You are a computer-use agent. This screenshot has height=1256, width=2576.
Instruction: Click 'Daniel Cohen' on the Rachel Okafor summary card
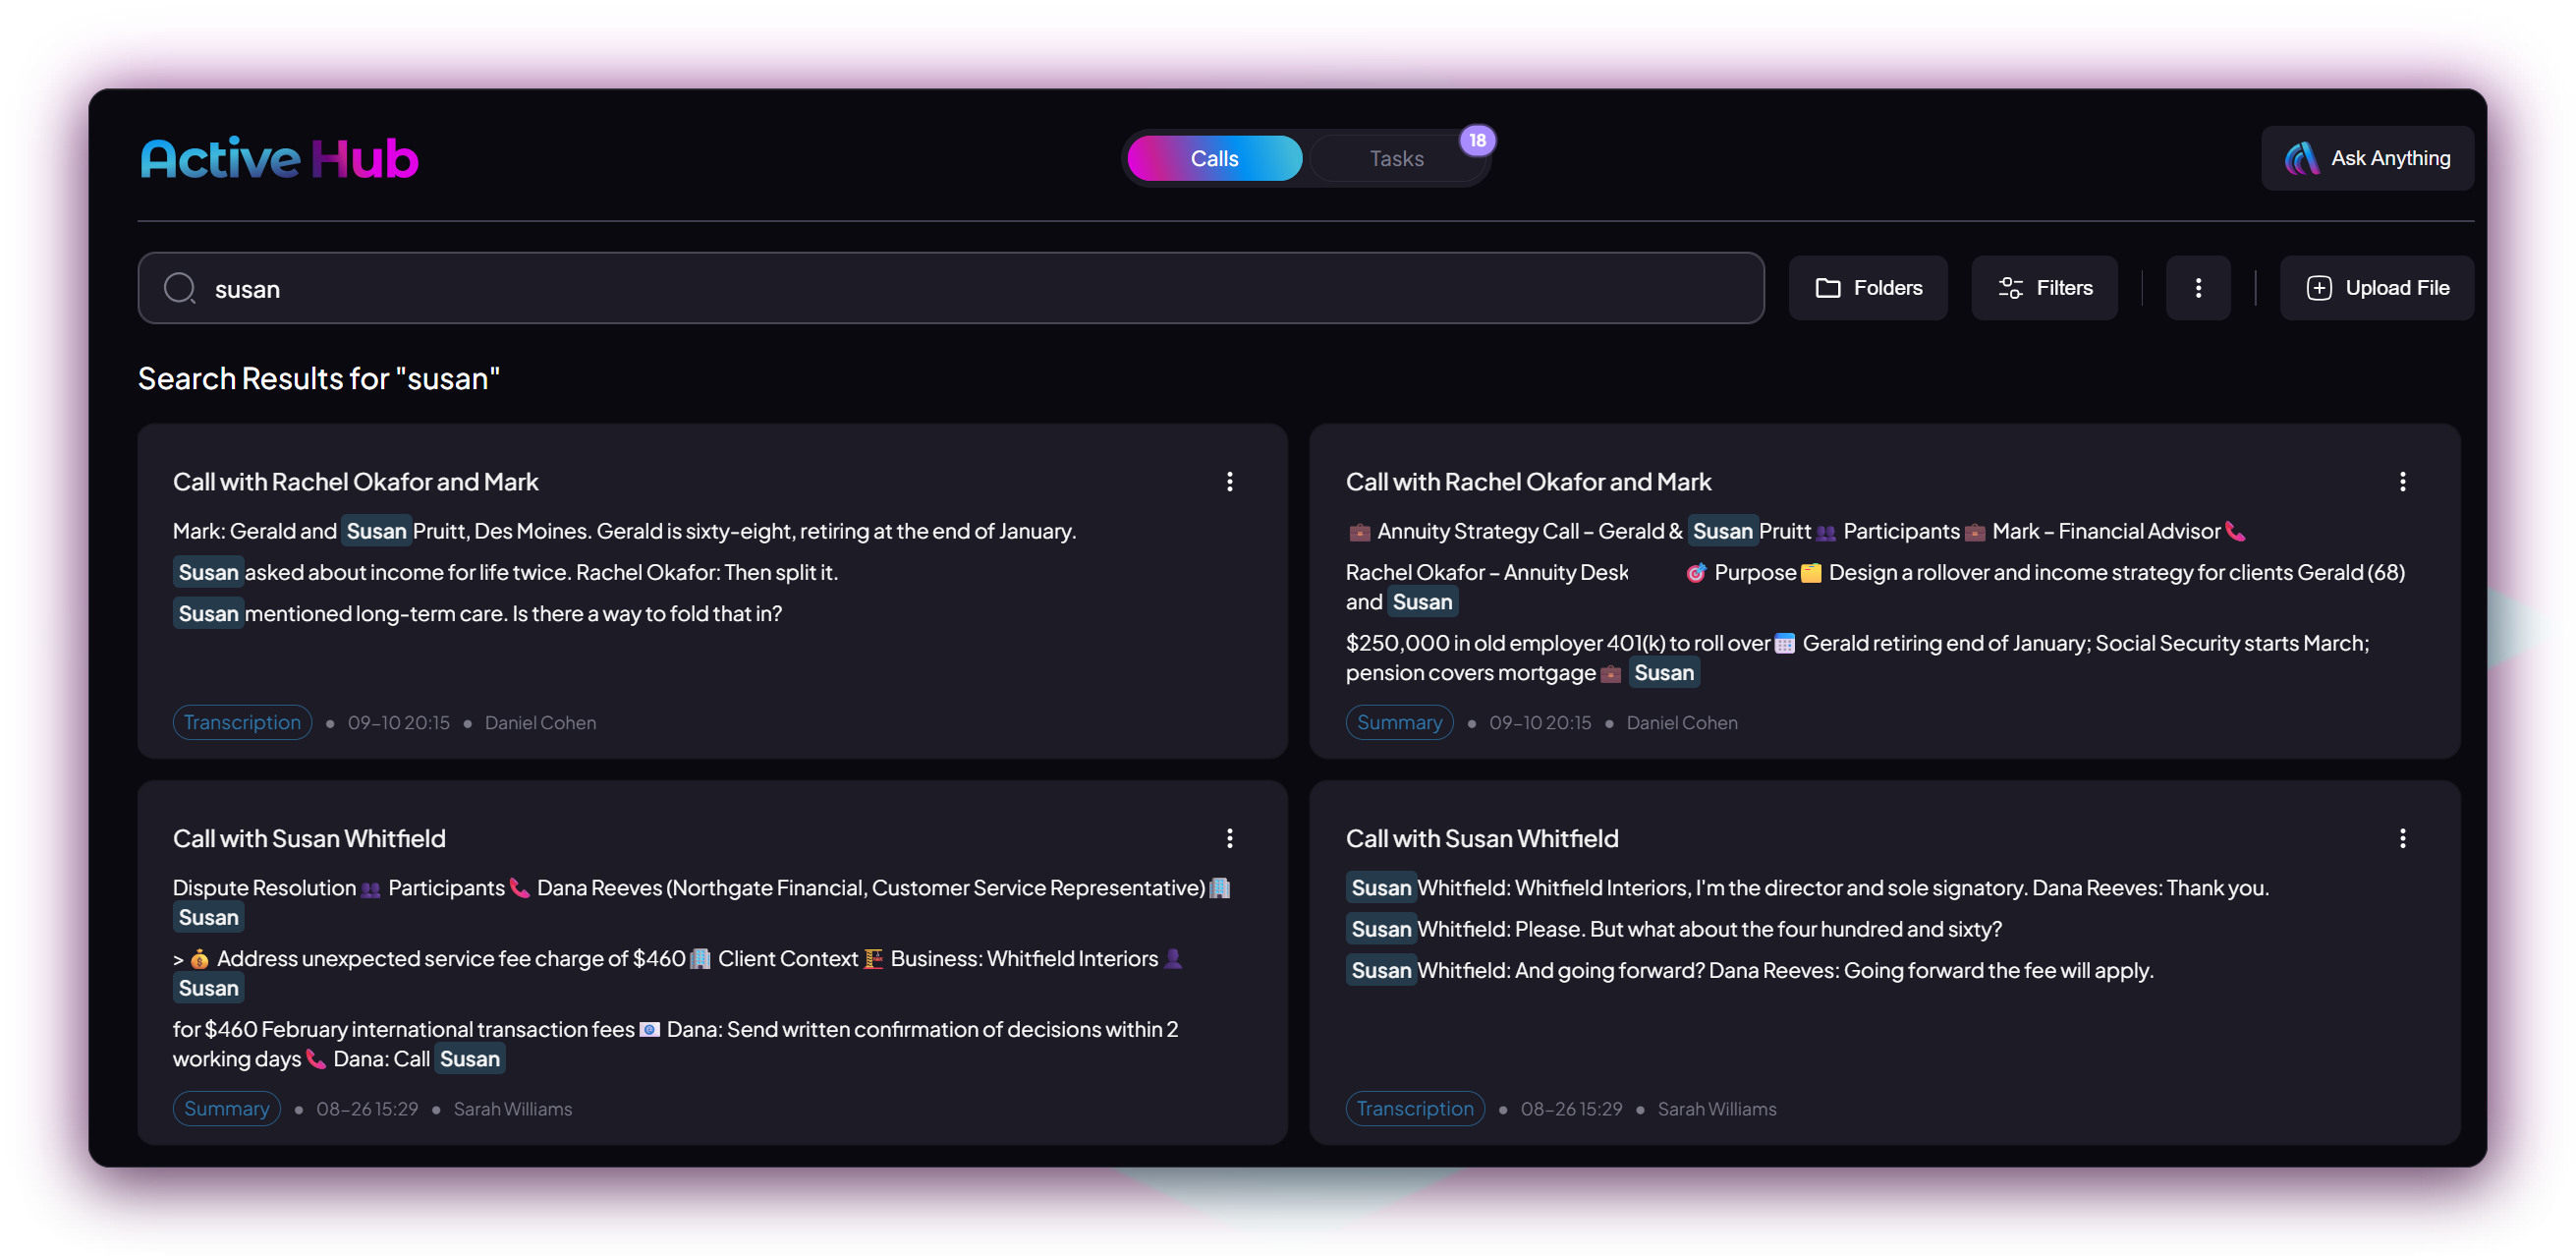click(1682, 722)
